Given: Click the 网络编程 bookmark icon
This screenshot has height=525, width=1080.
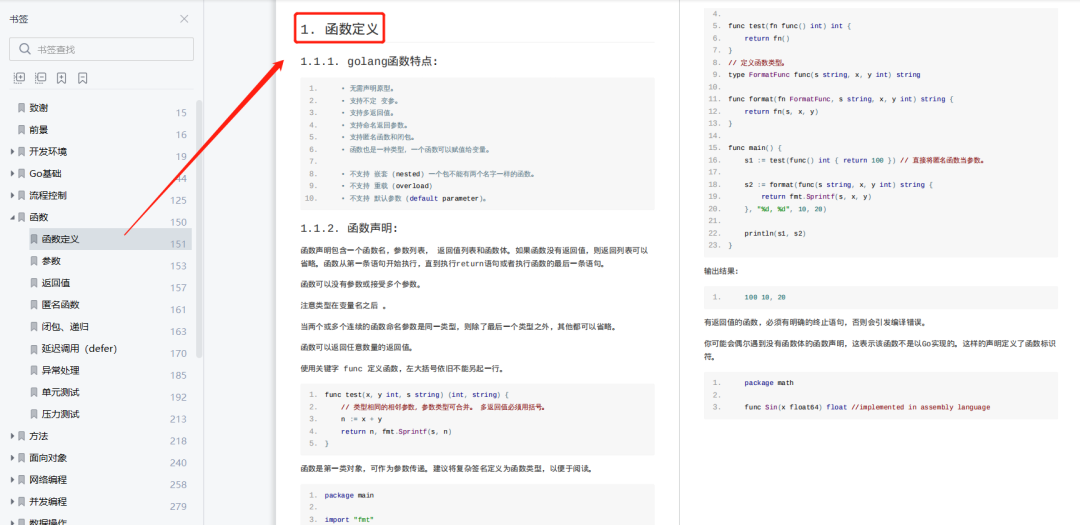Looking at the screenshot, I should pos(22,480).
